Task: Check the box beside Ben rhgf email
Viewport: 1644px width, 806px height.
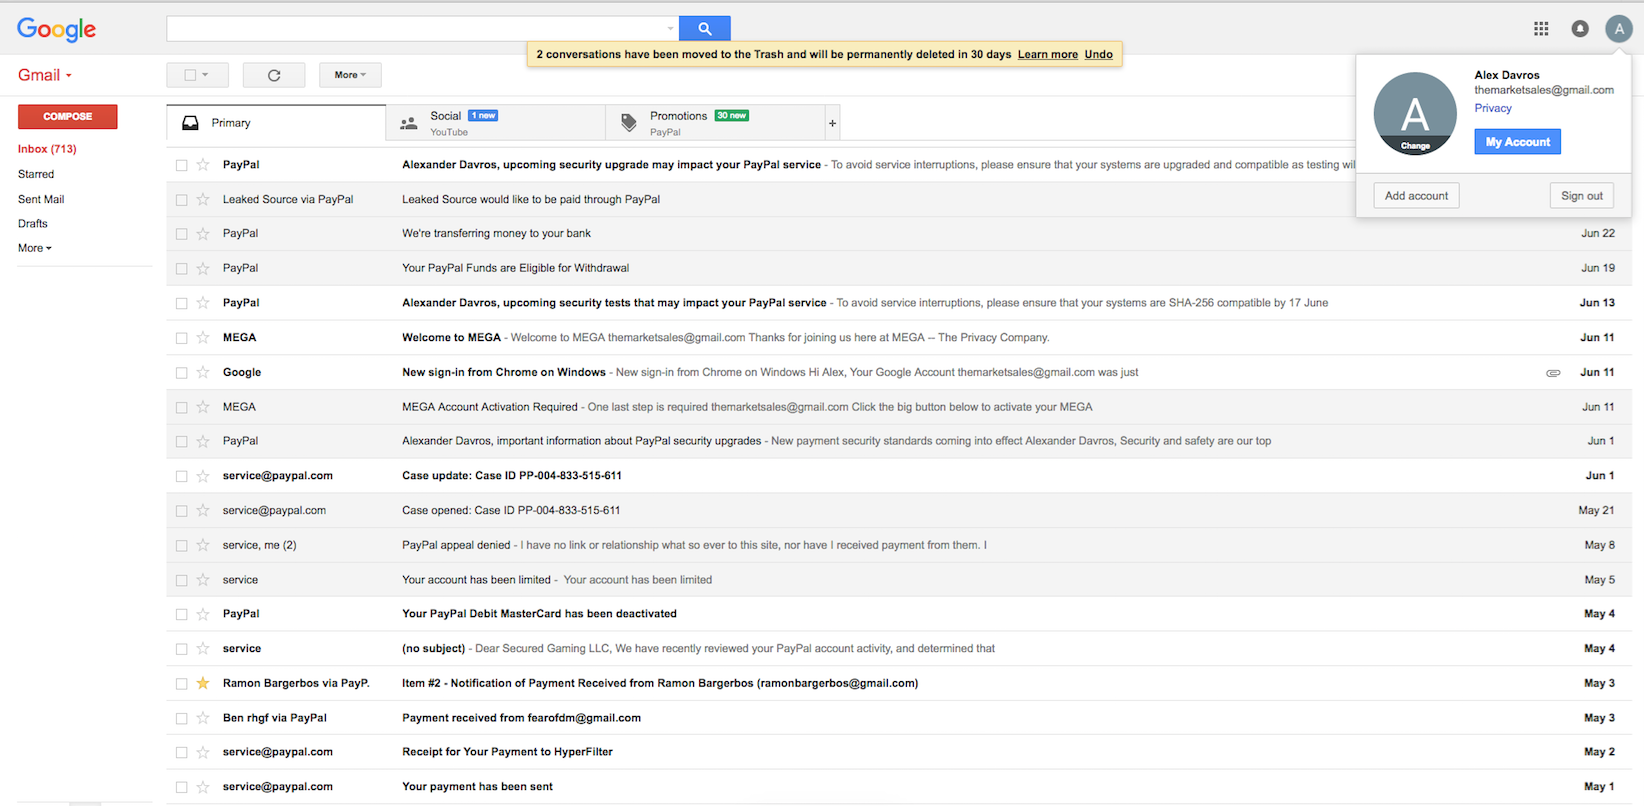Action: 182,719
